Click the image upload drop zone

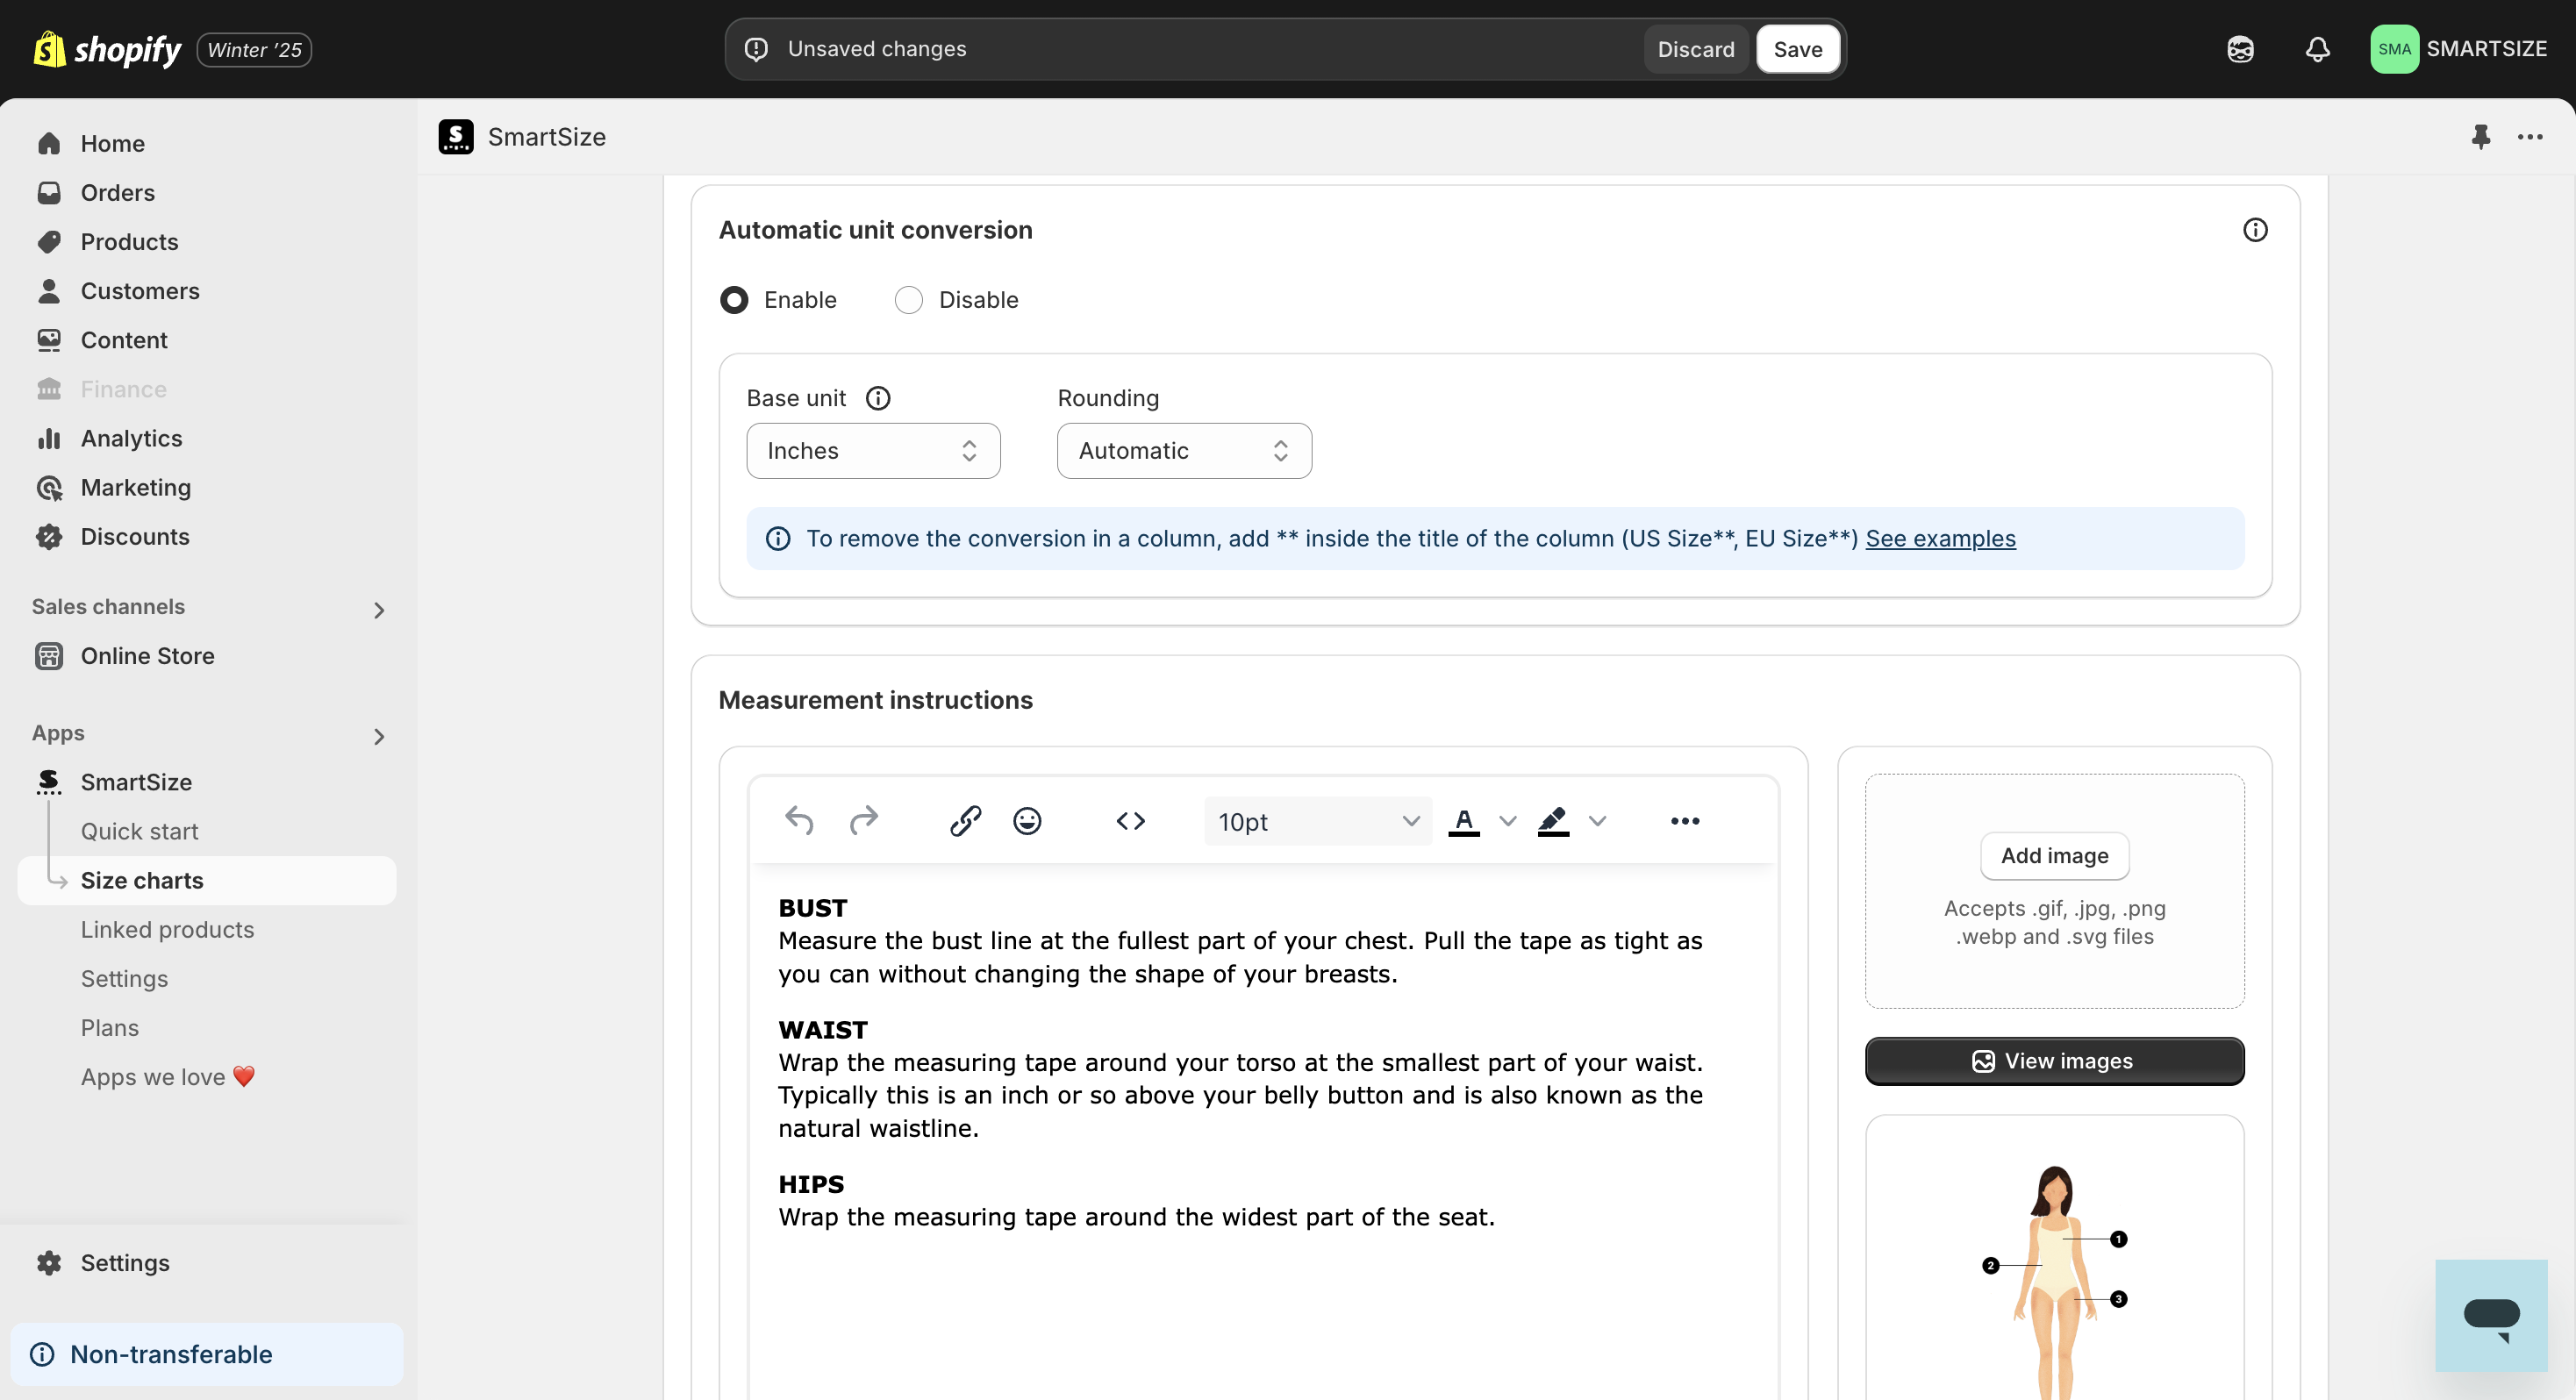pyautogui.click(x=2054, y=891)
